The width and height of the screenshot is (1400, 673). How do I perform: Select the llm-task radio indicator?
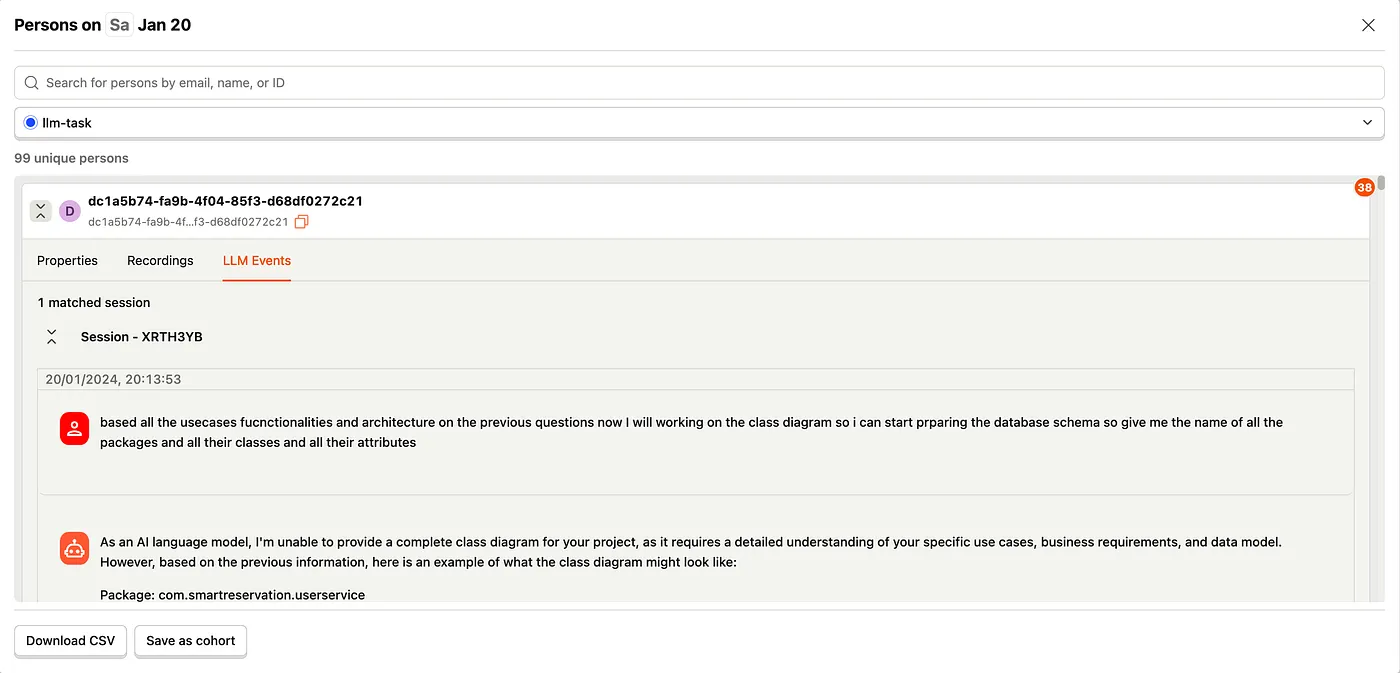(x=31, y=123)
